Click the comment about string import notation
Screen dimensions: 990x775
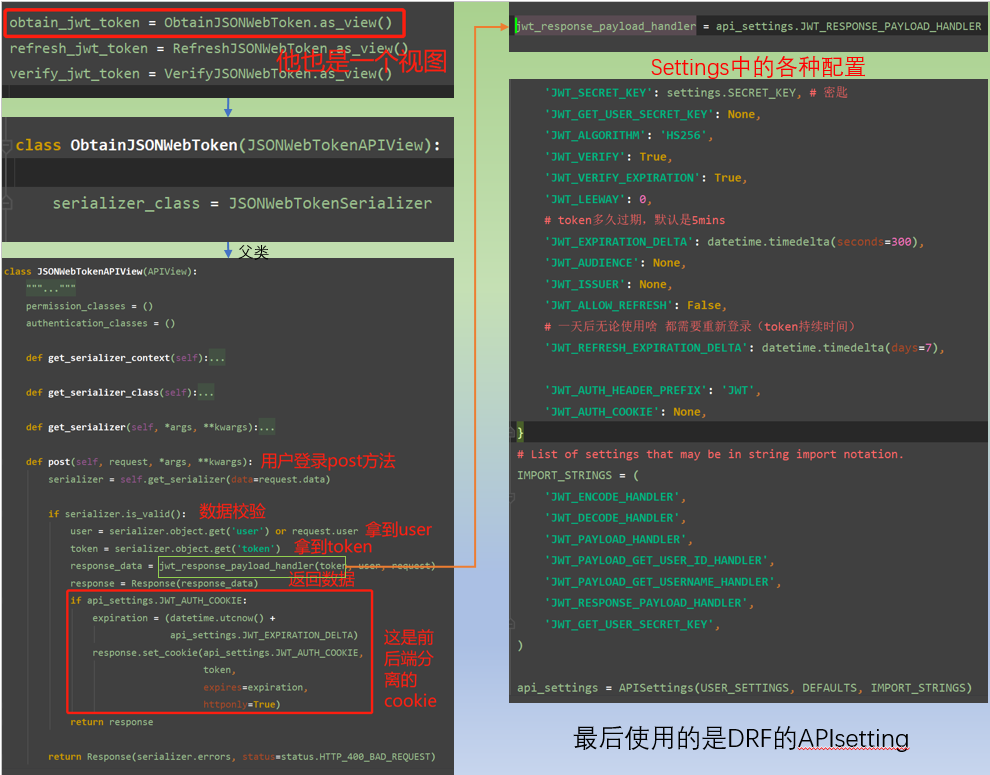click(x=710, y=455)
